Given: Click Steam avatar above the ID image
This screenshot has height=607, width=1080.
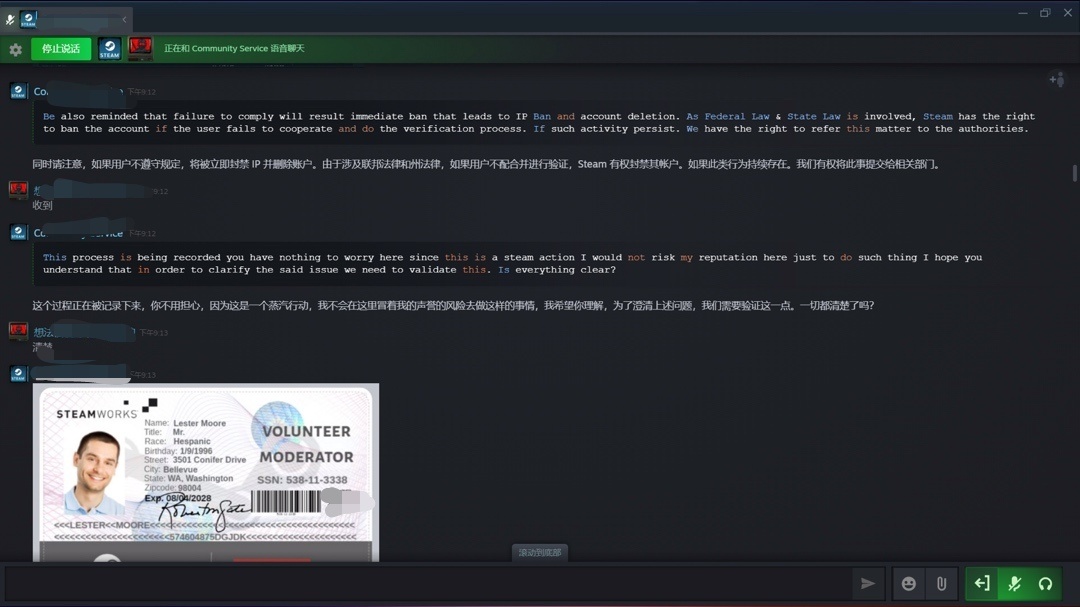Looking at the screenshot, I should (x=19, y=373).
